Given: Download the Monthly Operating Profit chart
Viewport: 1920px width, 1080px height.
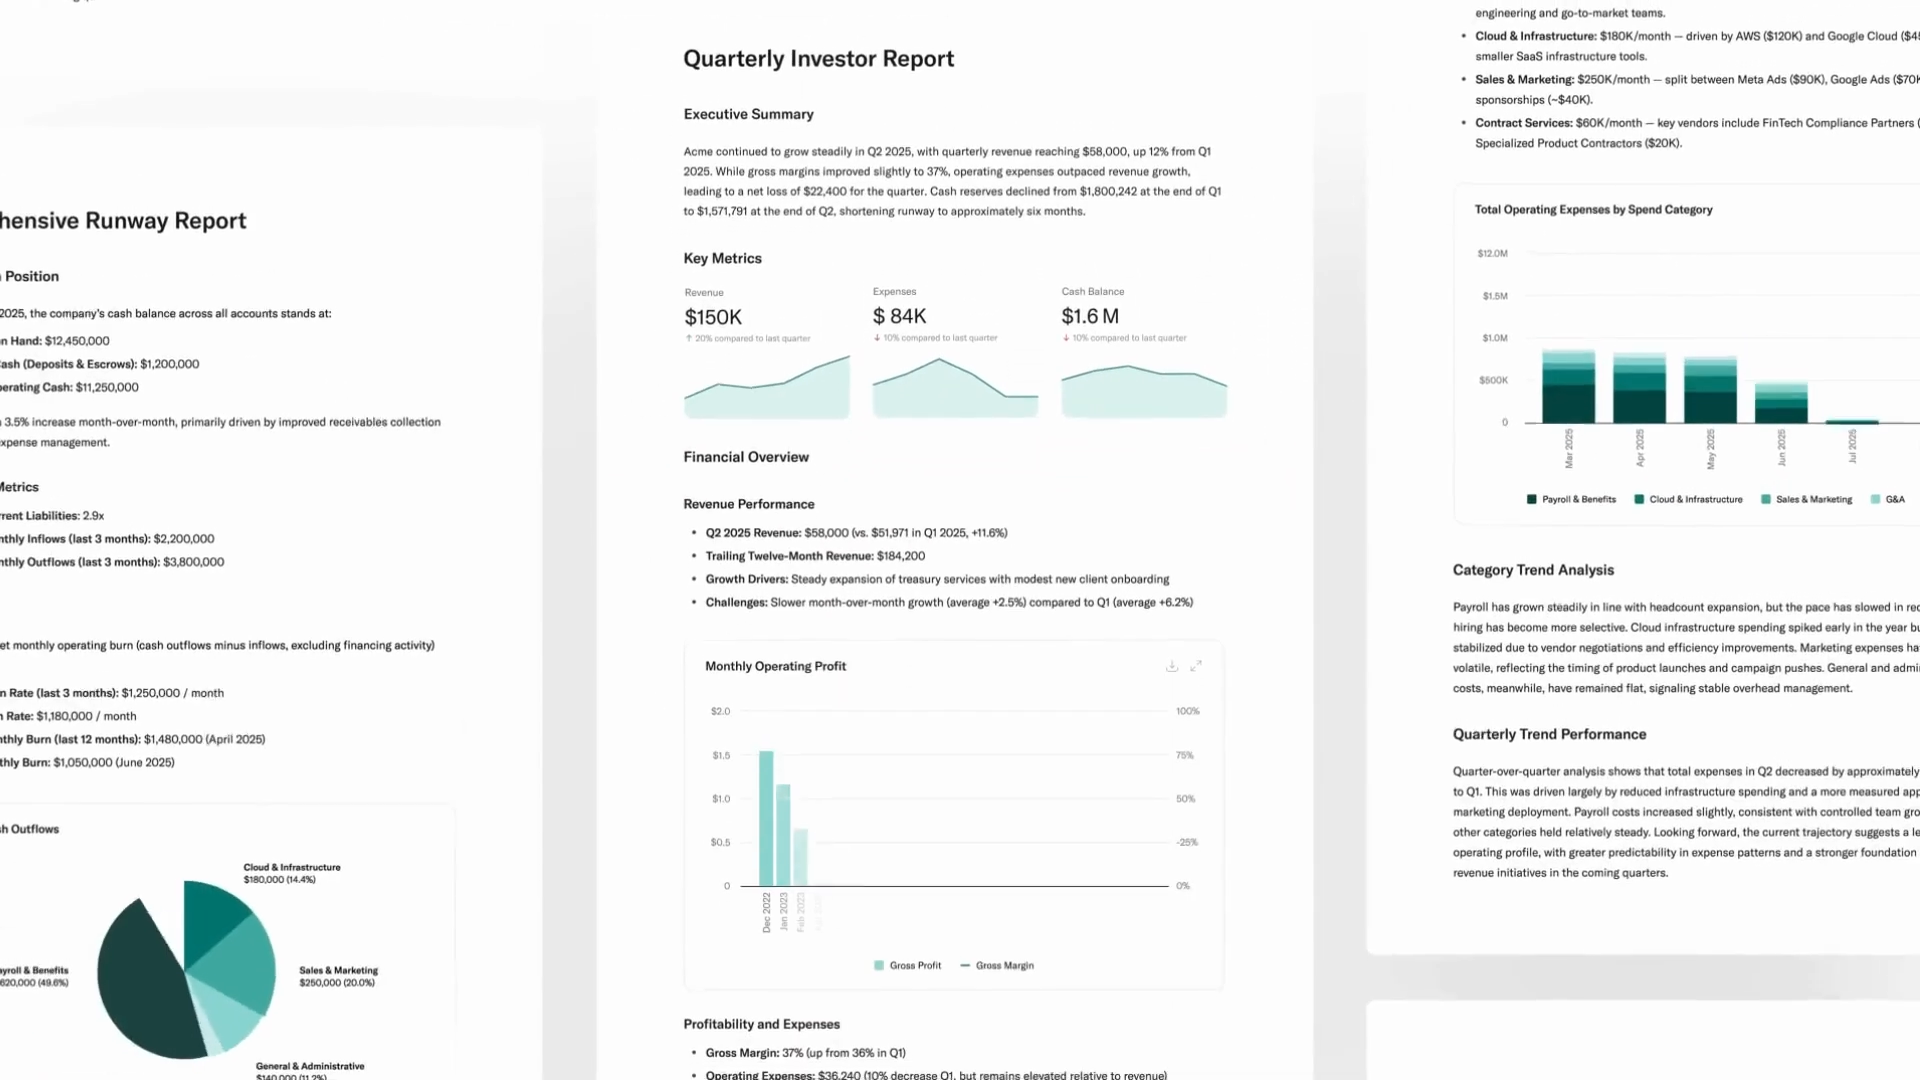Looking at the screenshot, I should [x=1172, y=666].
